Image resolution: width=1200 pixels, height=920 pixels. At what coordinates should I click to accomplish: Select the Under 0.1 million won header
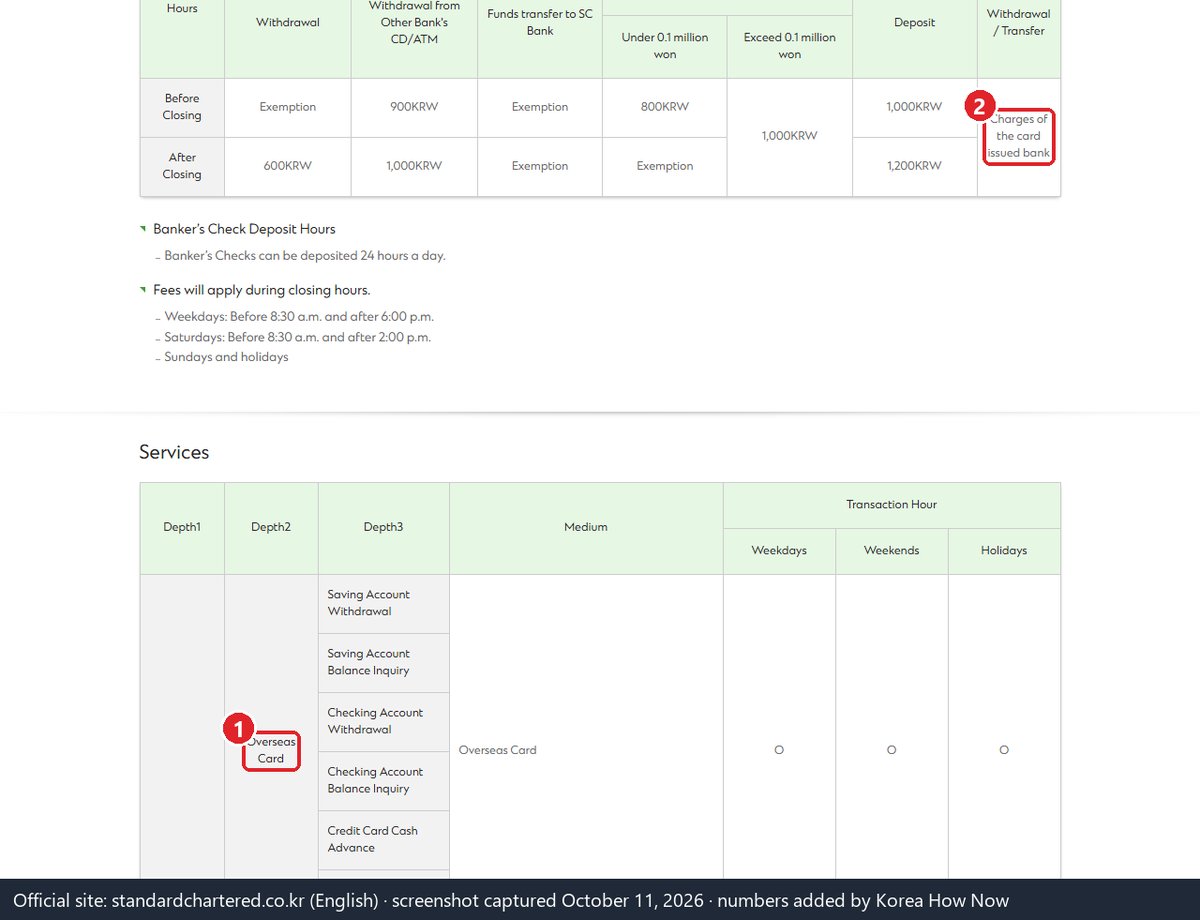(x=665, y=45)
